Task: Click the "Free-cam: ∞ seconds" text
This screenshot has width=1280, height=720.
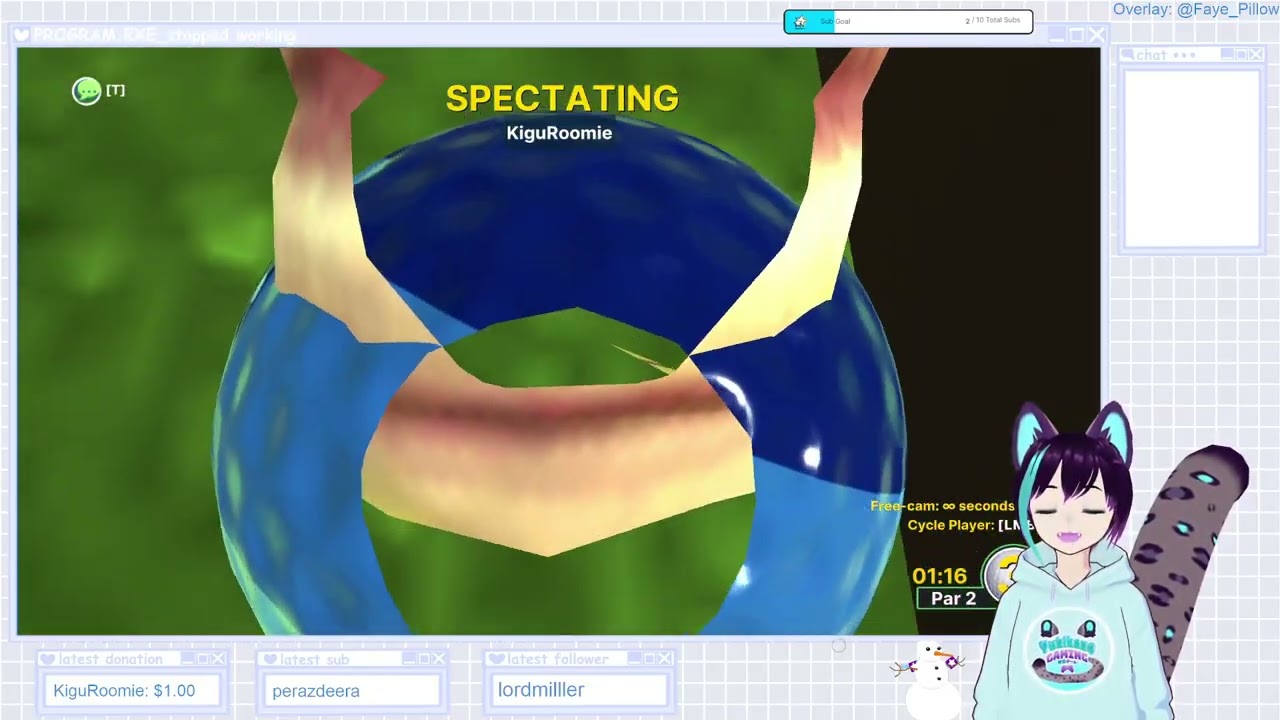Action: (942, 506)
